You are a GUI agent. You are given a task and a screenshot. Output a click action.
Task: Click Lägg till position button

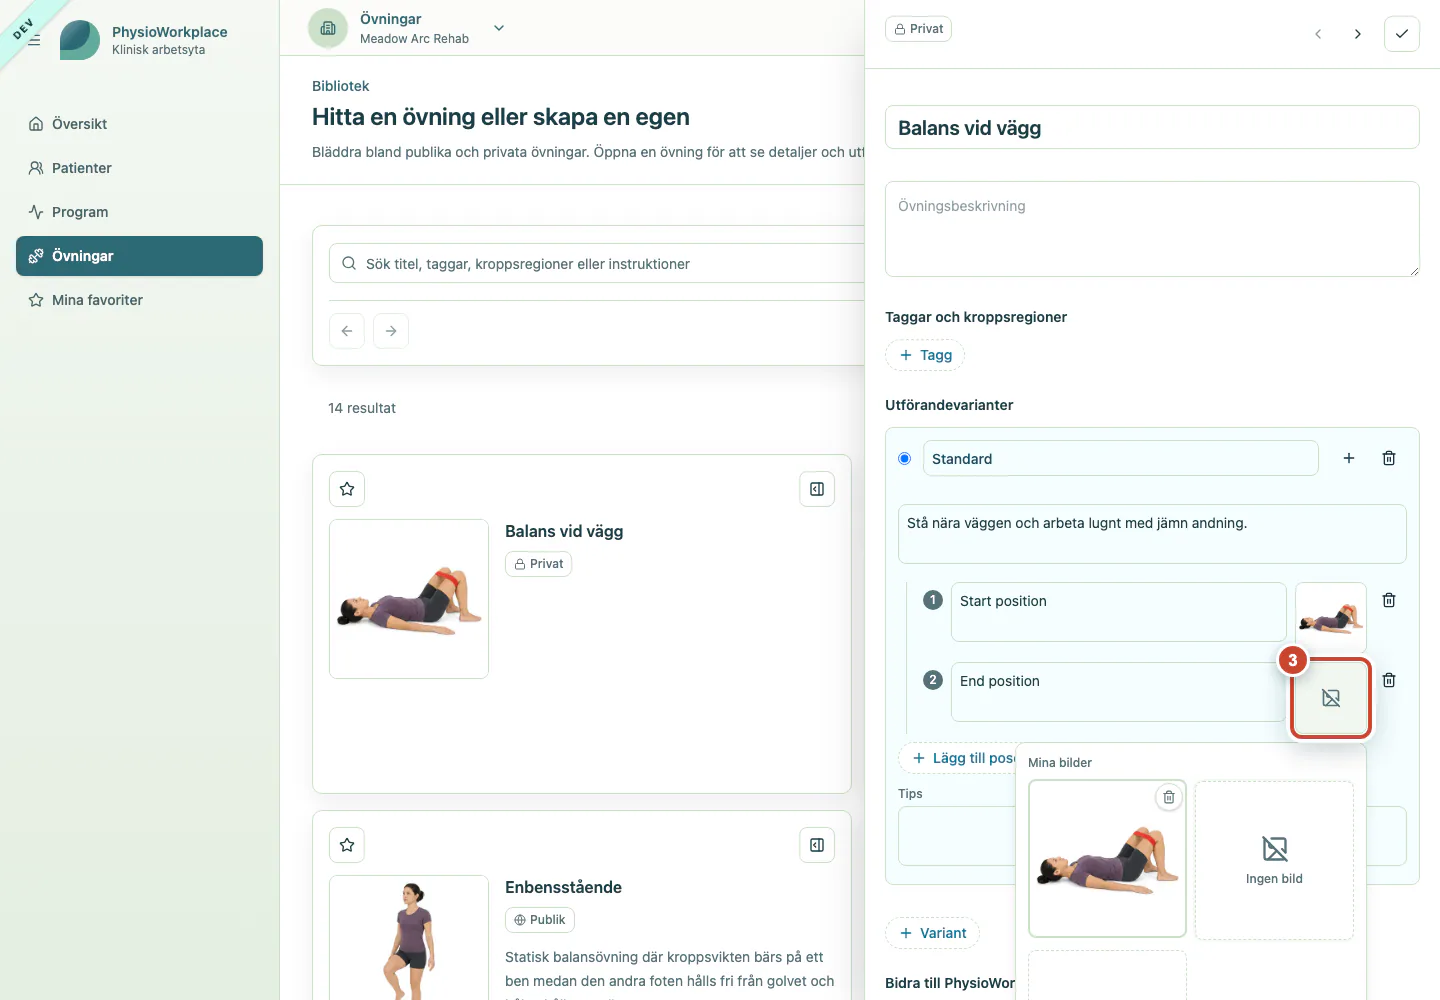click(x=958, y=758)
